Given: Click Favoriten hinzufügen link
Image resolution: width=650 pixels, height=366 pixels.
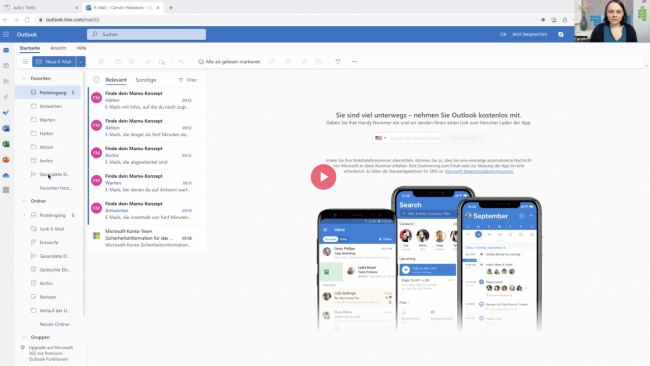Looking at the screenshot, I should 56,188.
